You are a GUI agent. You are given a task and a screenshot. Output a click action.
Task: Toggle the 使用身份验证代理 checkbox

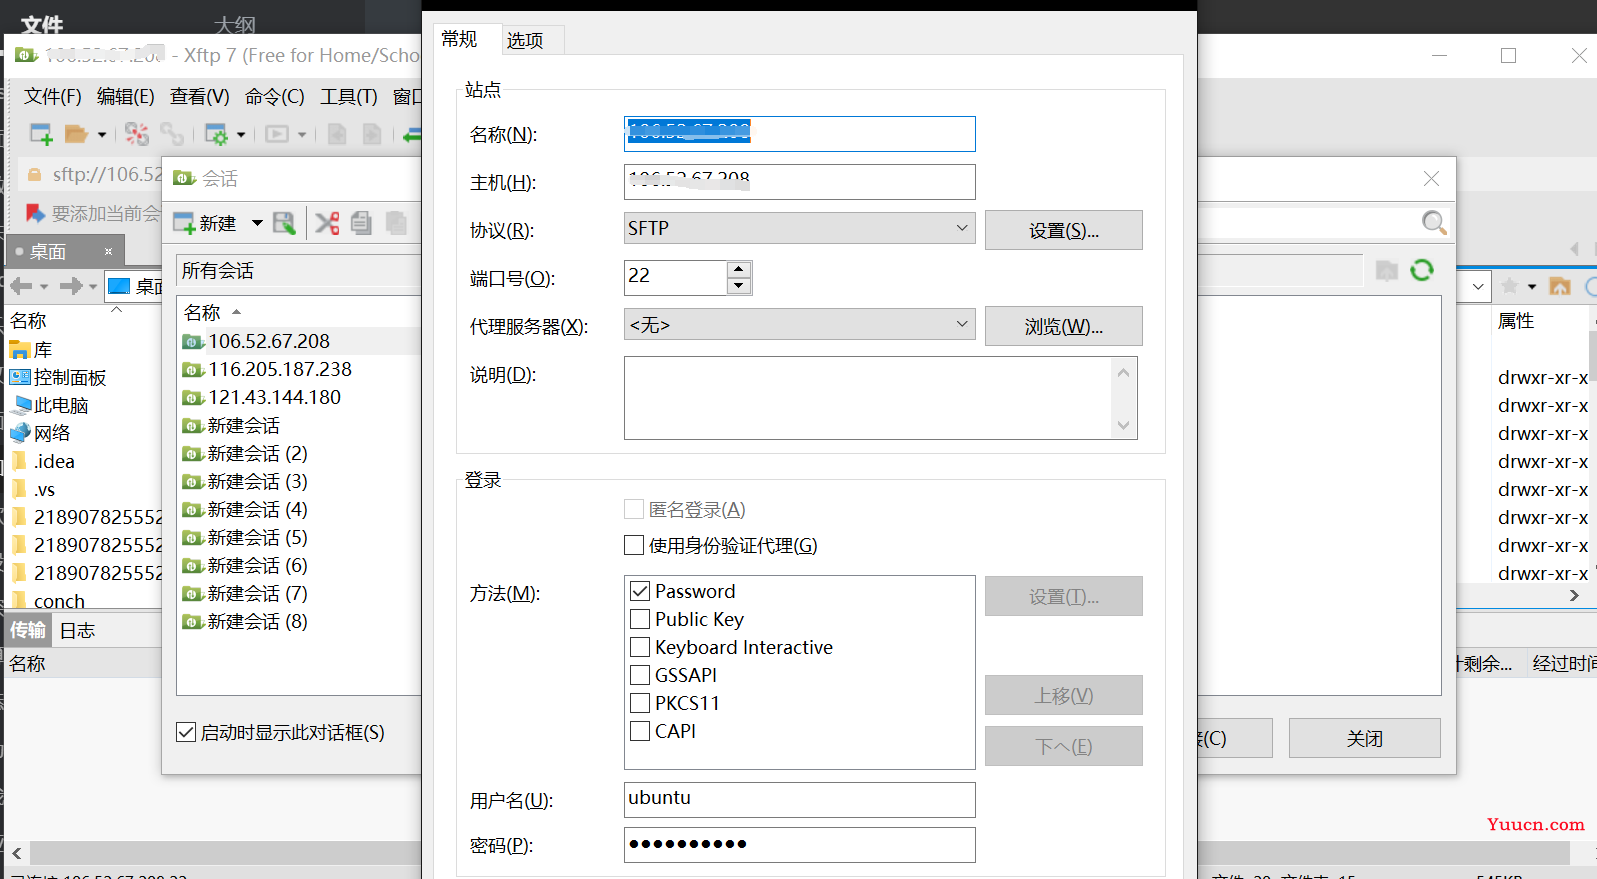pyautogui.click(x=634, y=545)
